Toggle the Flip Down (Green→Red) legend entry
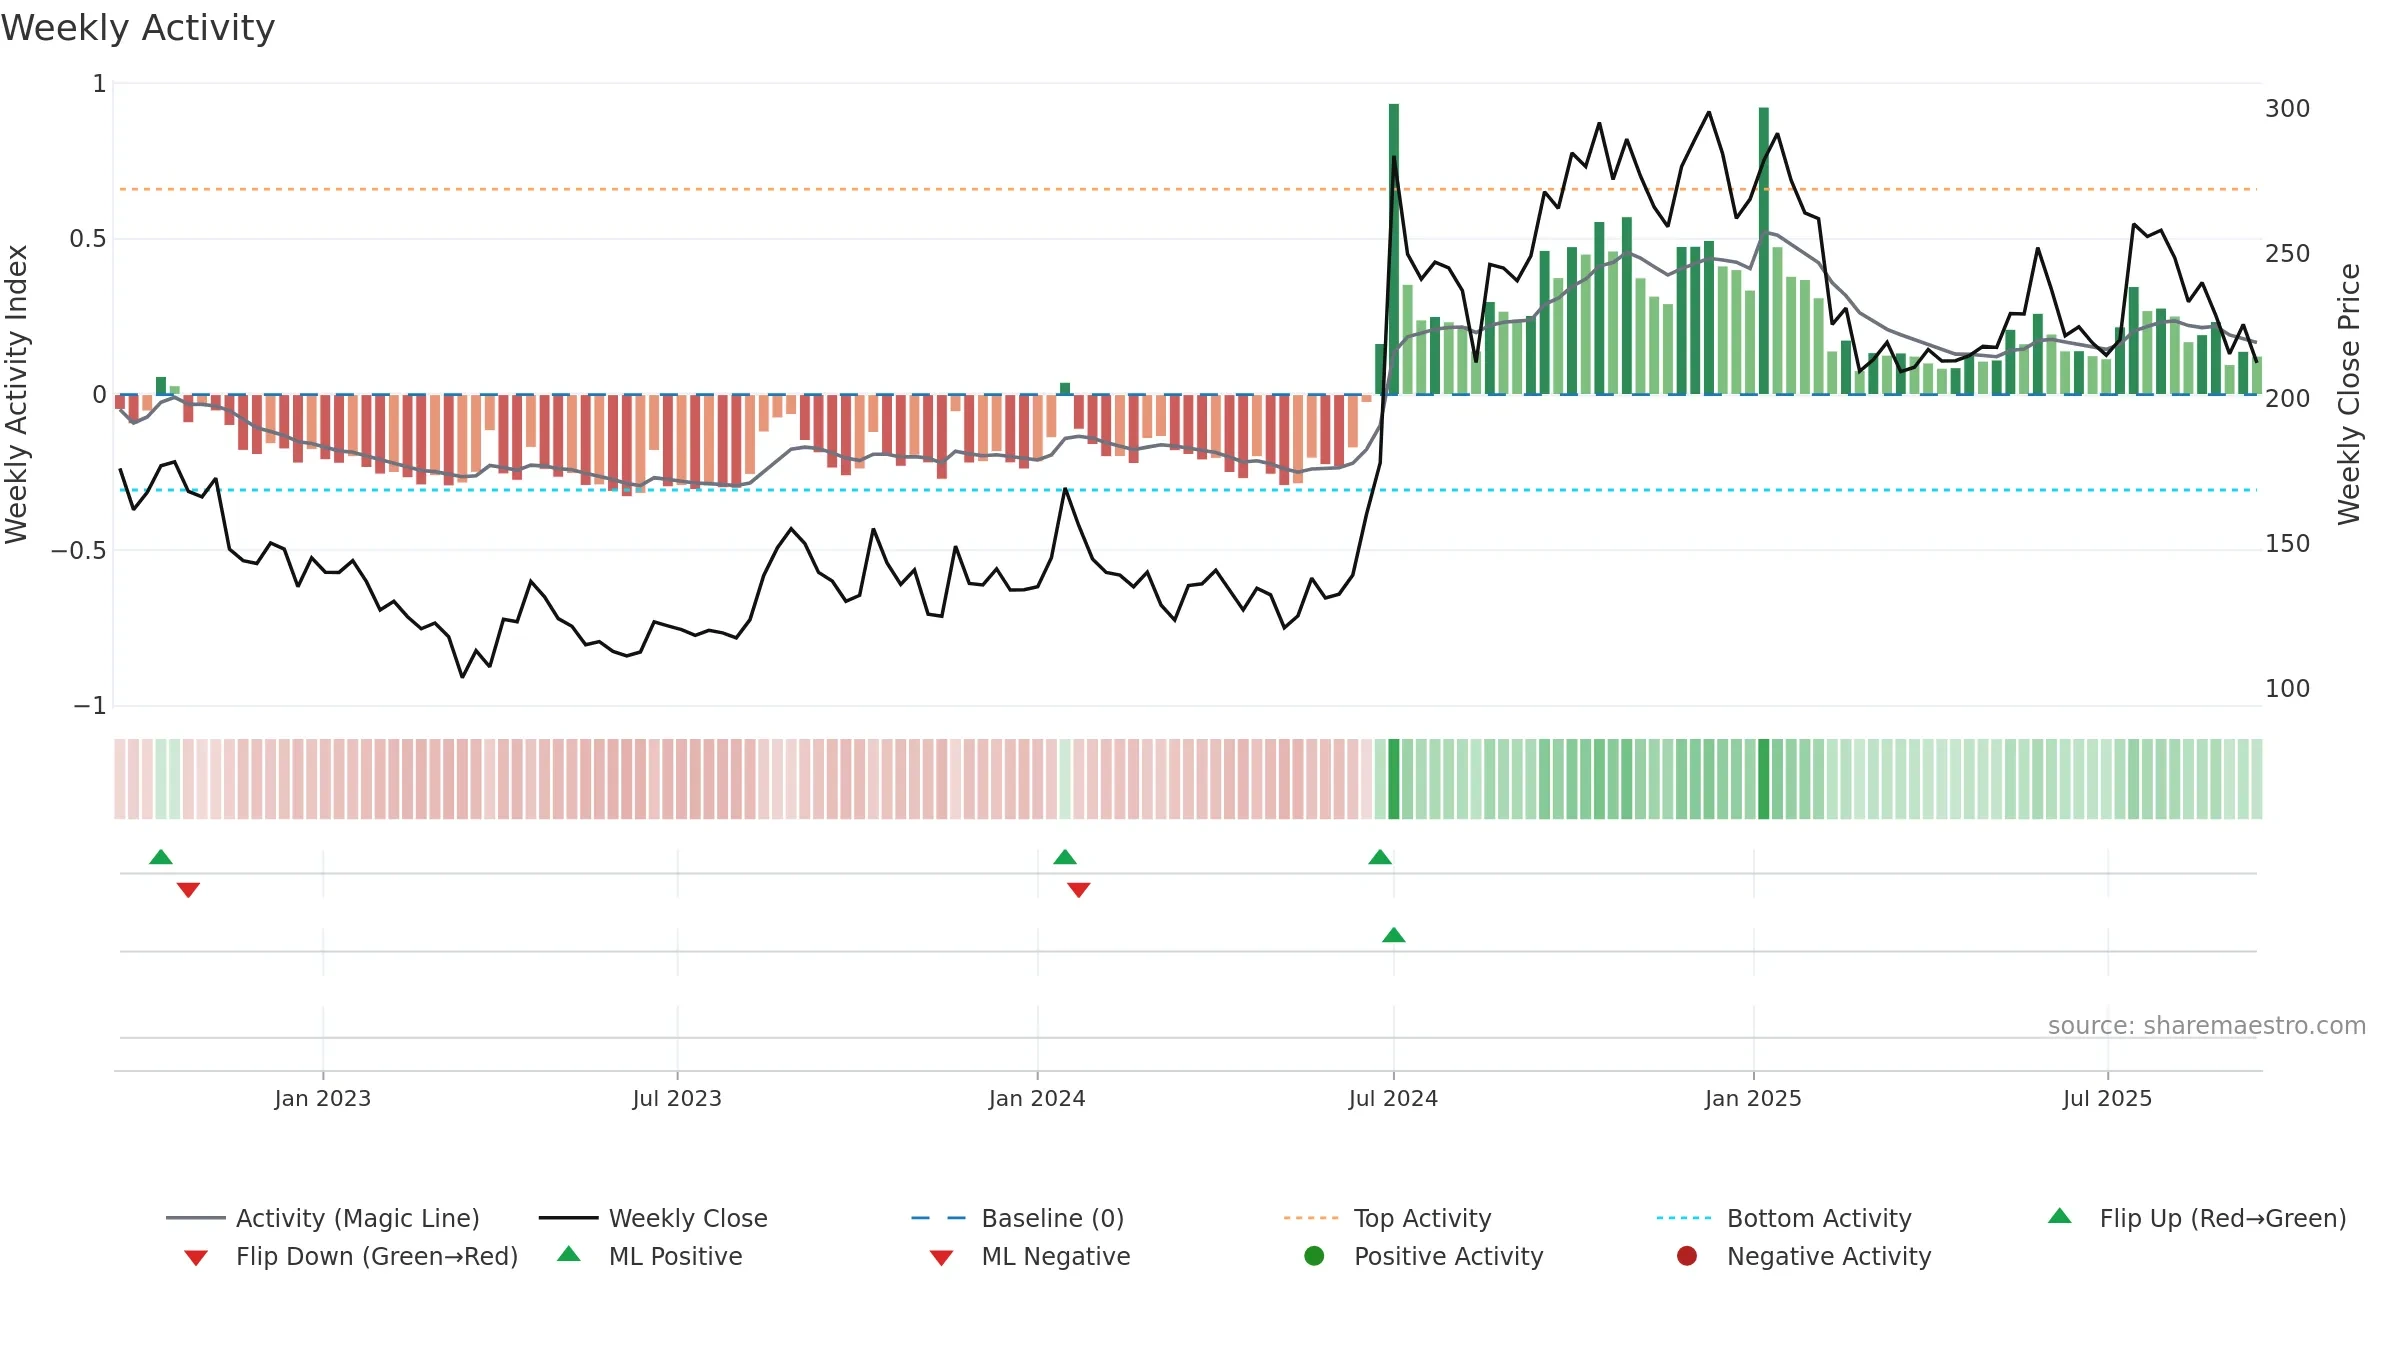Screen dimensions: 2400x1350 click(351, 1256)
